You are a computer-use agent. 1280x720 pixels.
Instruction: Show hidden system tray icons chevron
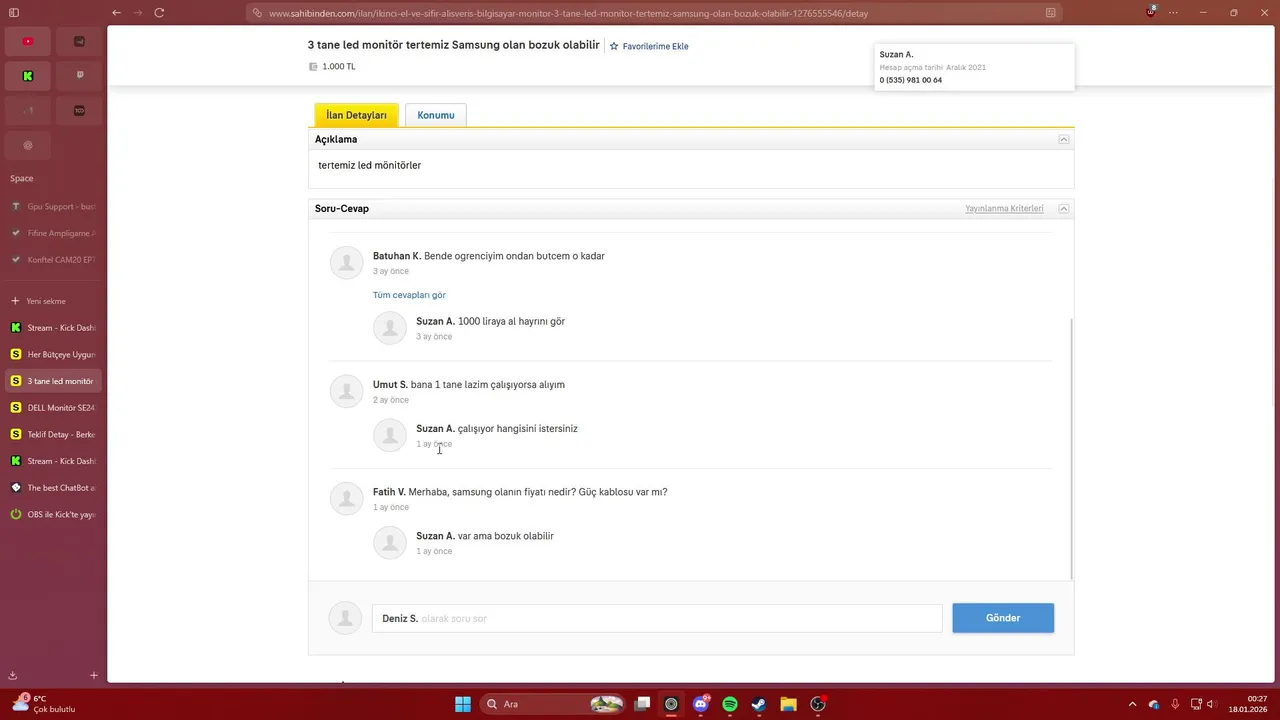1132,704
